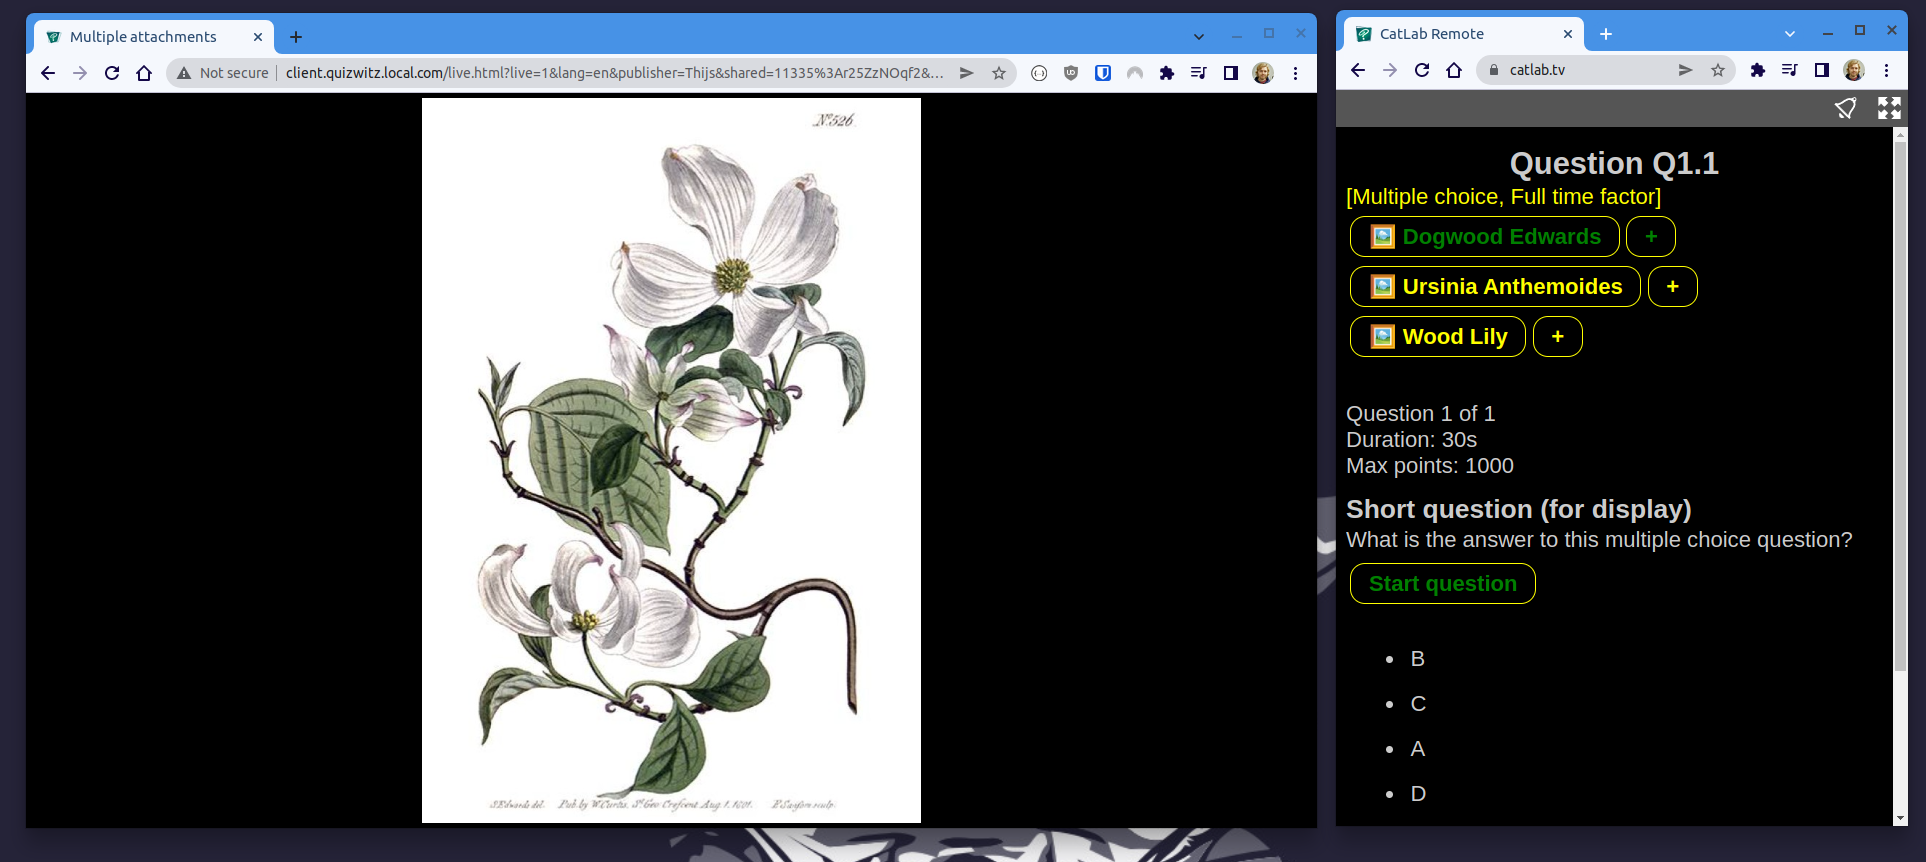Open media control in CatLab window
This screenshot has height=862, width=1926.
(x=1789, y=70)
